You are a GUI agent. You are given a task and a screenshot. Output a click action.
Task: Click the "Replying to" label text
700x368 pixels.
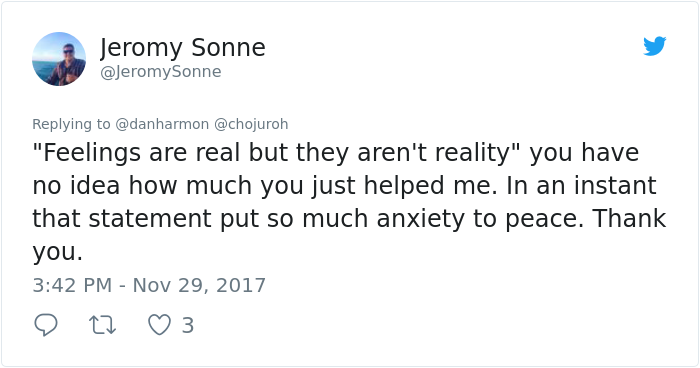[71, 124]
